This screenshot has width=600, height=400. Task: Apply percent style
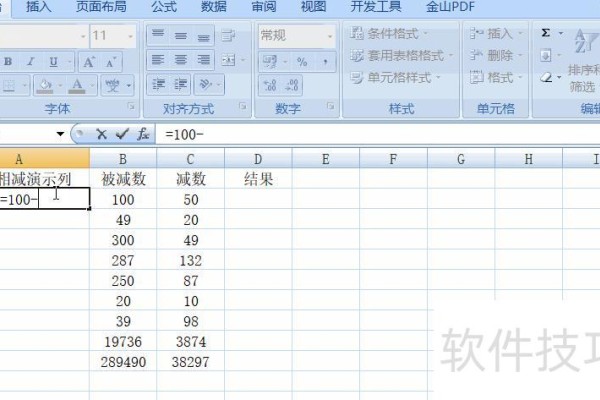302,62
